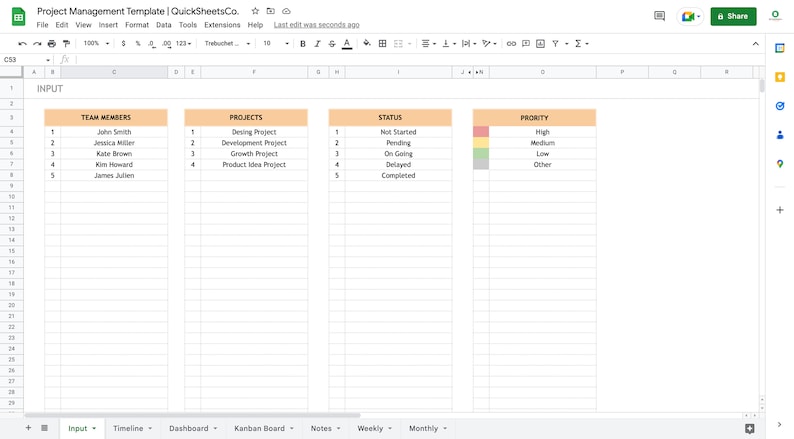
Task: Open the zoom 100% dropdown
Action: point(96,44)
